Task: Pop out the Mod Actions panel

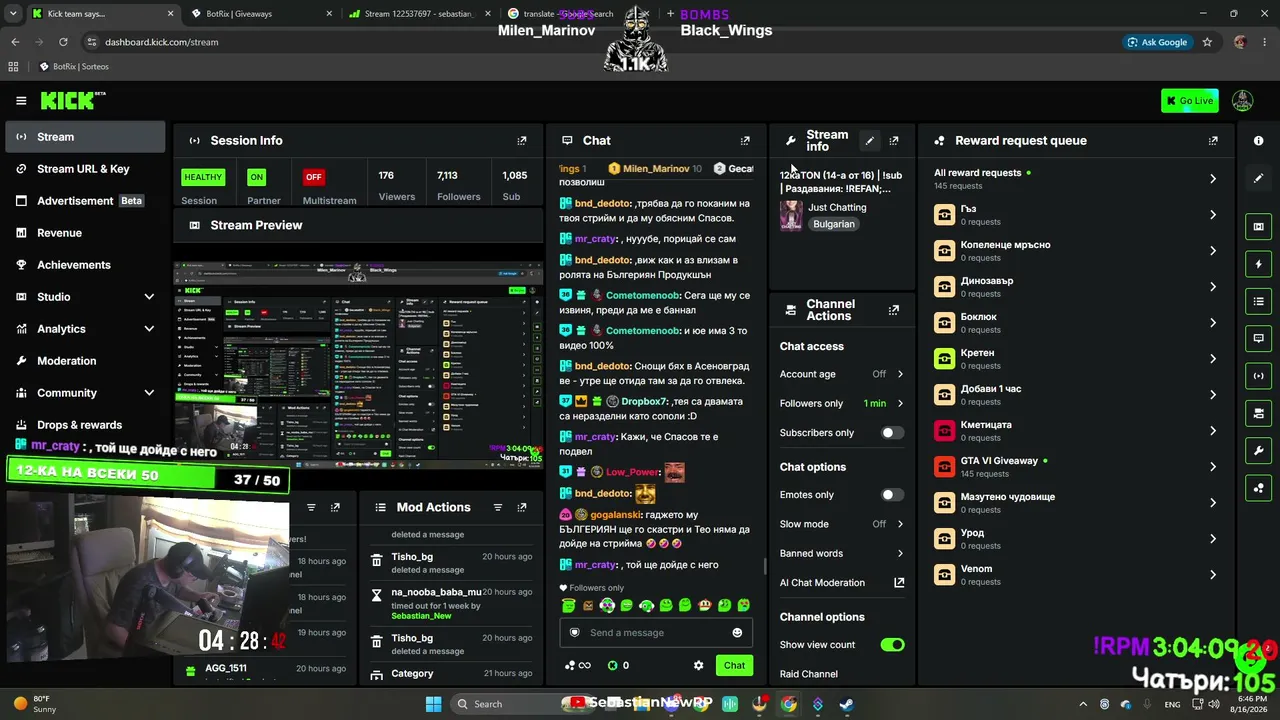Action: (521, 508)
